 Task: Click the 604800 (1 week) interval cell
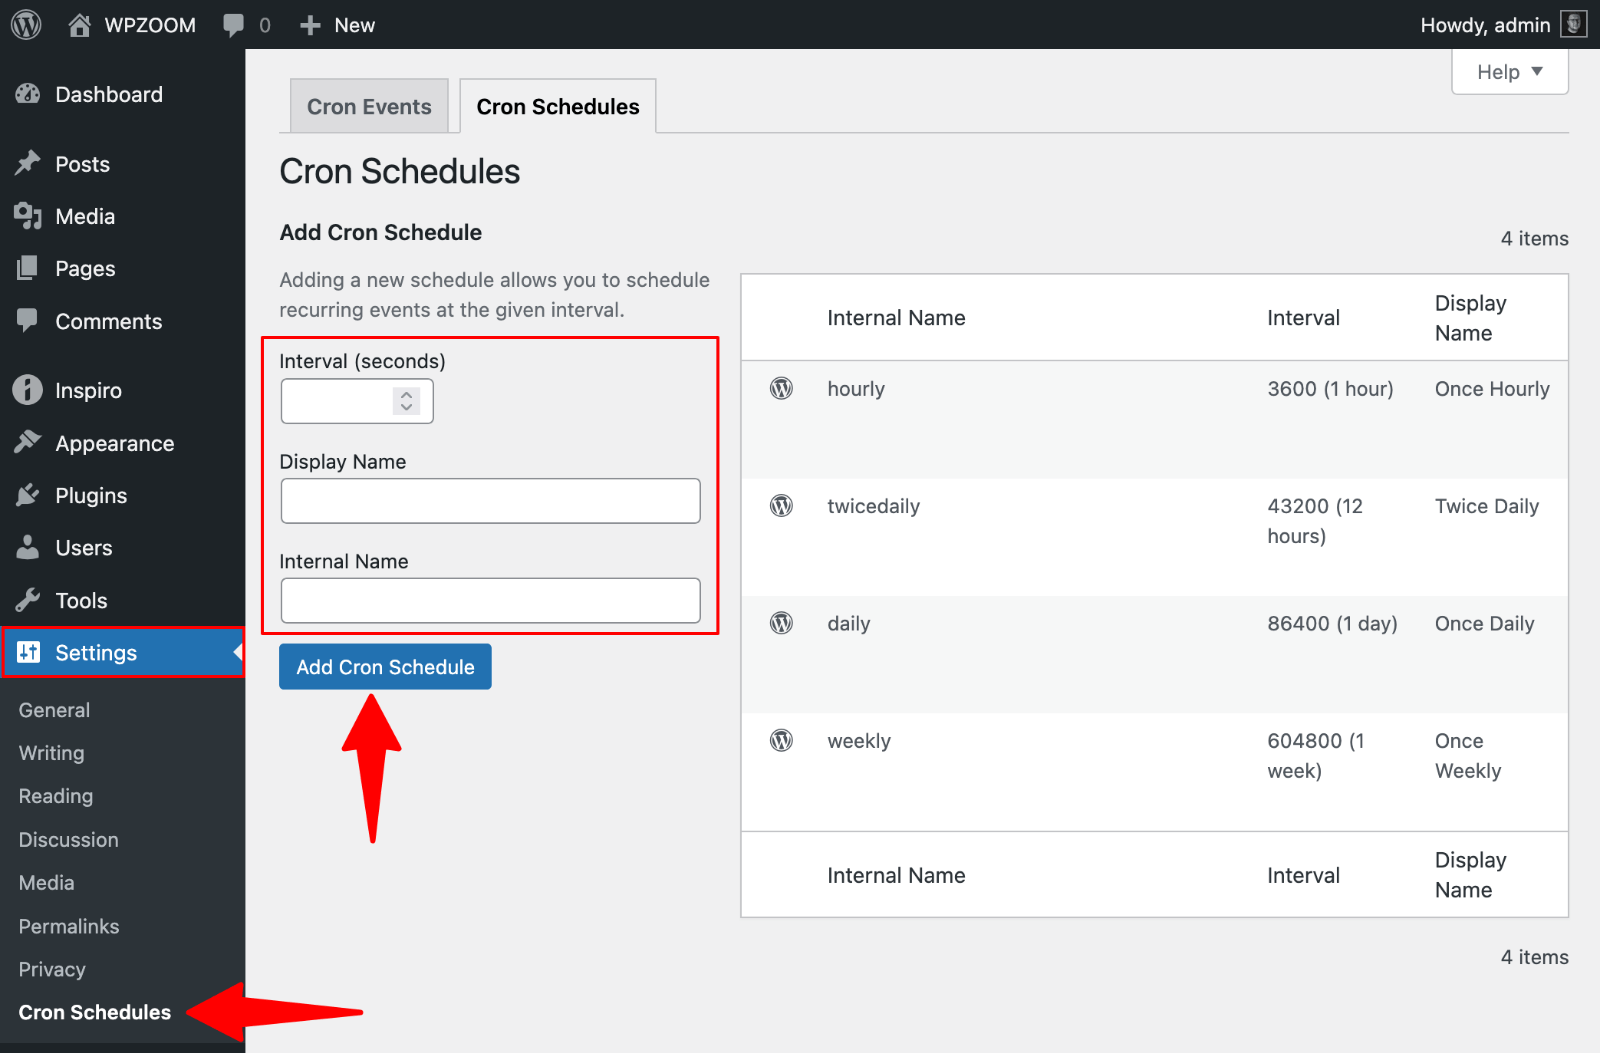[x=1316, y=756]
